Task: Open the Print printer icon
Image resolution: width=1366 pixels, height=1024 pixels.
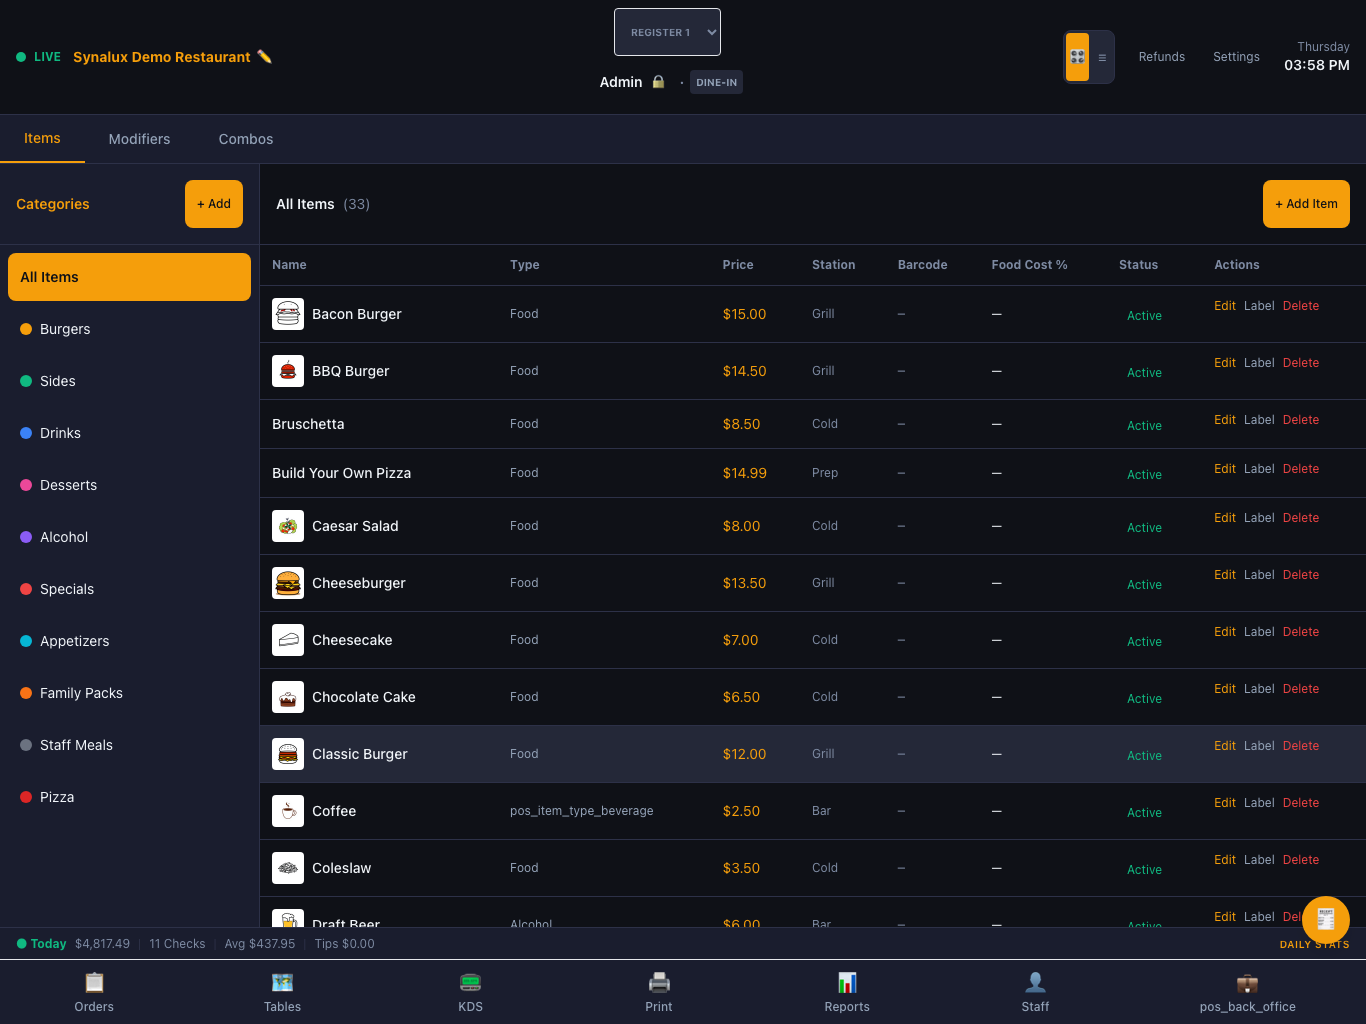Action: click(659, 983)
